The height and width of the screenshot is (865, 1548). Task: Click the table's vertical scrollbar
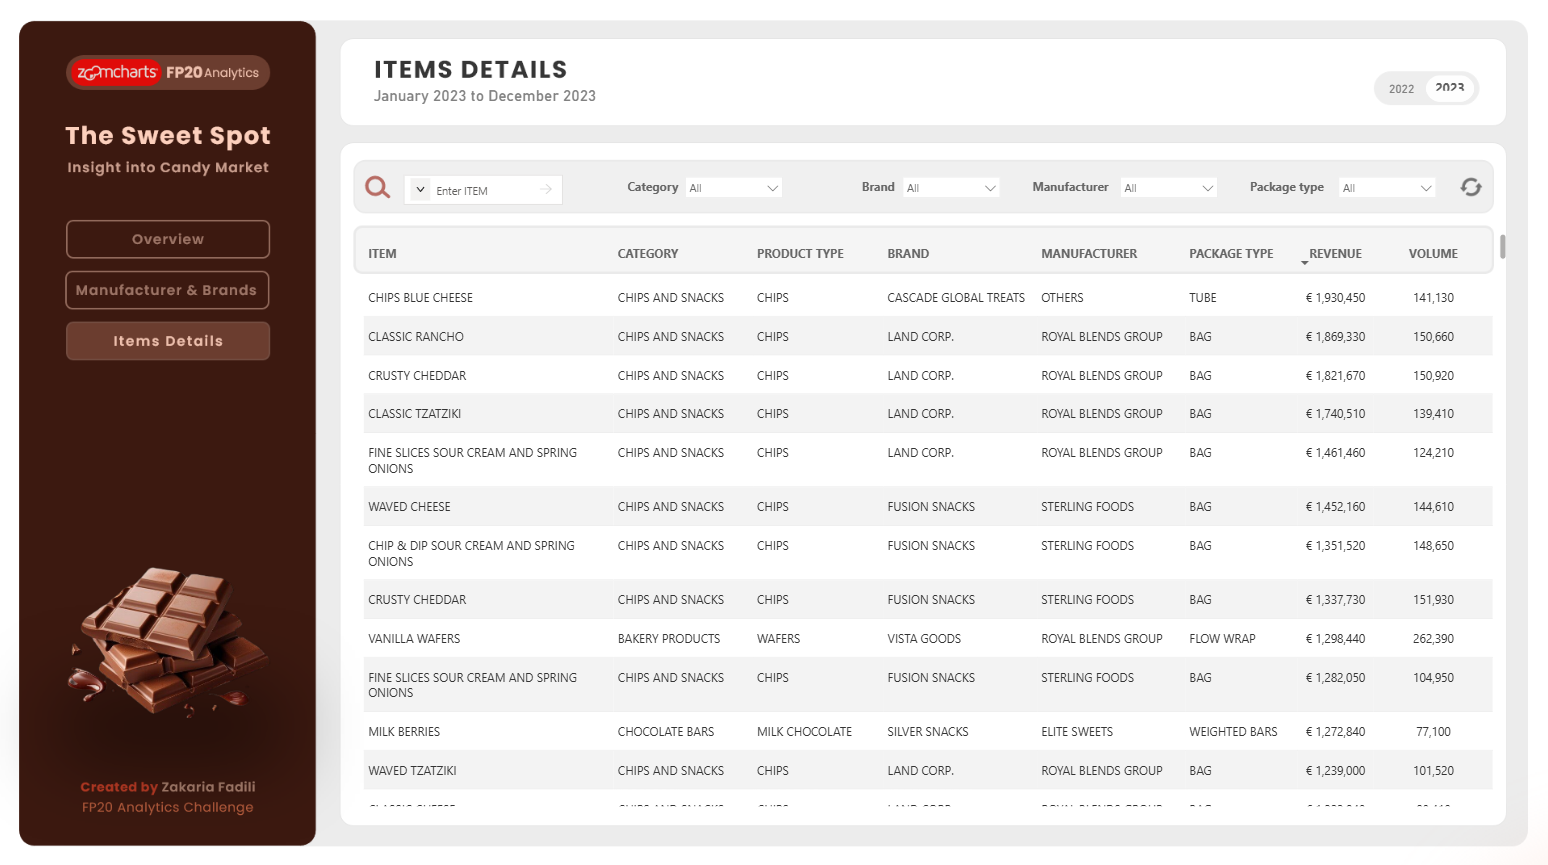[x=1502, y=246]
